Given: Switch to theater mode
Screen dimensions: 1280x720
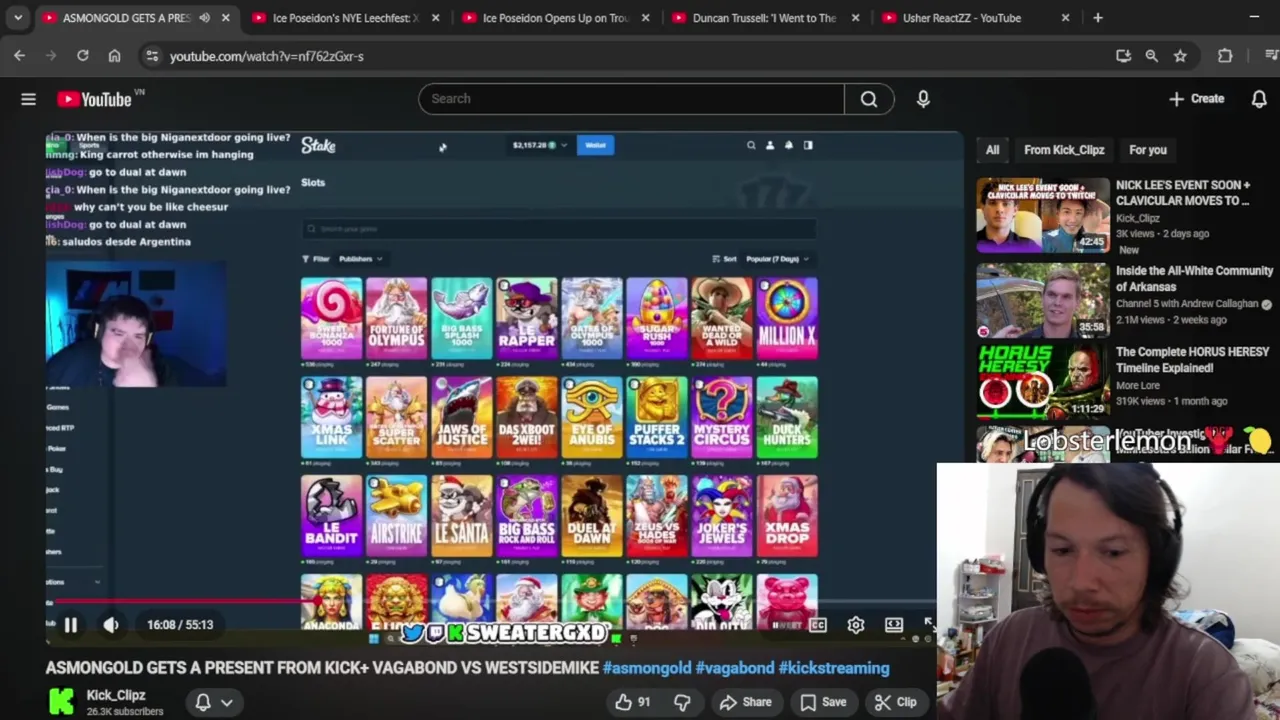Looking at the screenshot, I should pyautogui.click(x=894, y=625).
